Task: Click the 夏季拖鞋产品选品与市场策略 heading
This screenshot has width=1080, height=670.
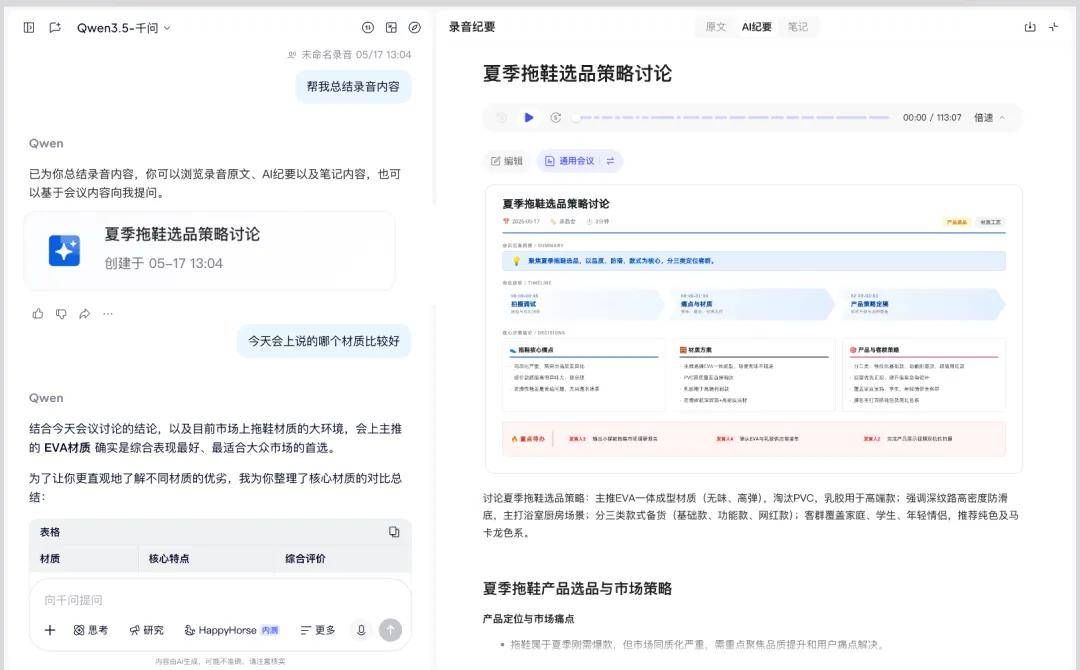Action: tap(577, 589)
